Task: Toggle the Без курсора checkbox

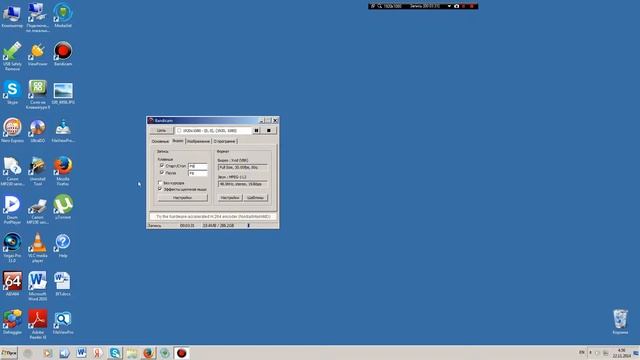Action: pyautogui.click(x=160, y=183)
